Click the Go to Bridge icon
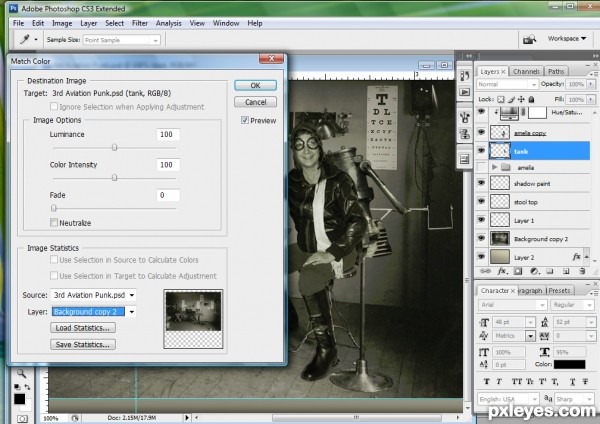This screenshot has height=424, width=600. (x=529, y=39)
